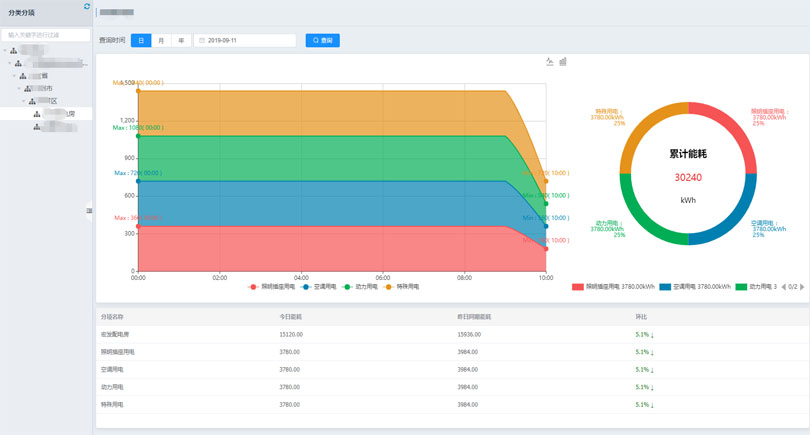Select the 年 time range button
This screenshot has width=810, height=435.
[x=181, y=41]
